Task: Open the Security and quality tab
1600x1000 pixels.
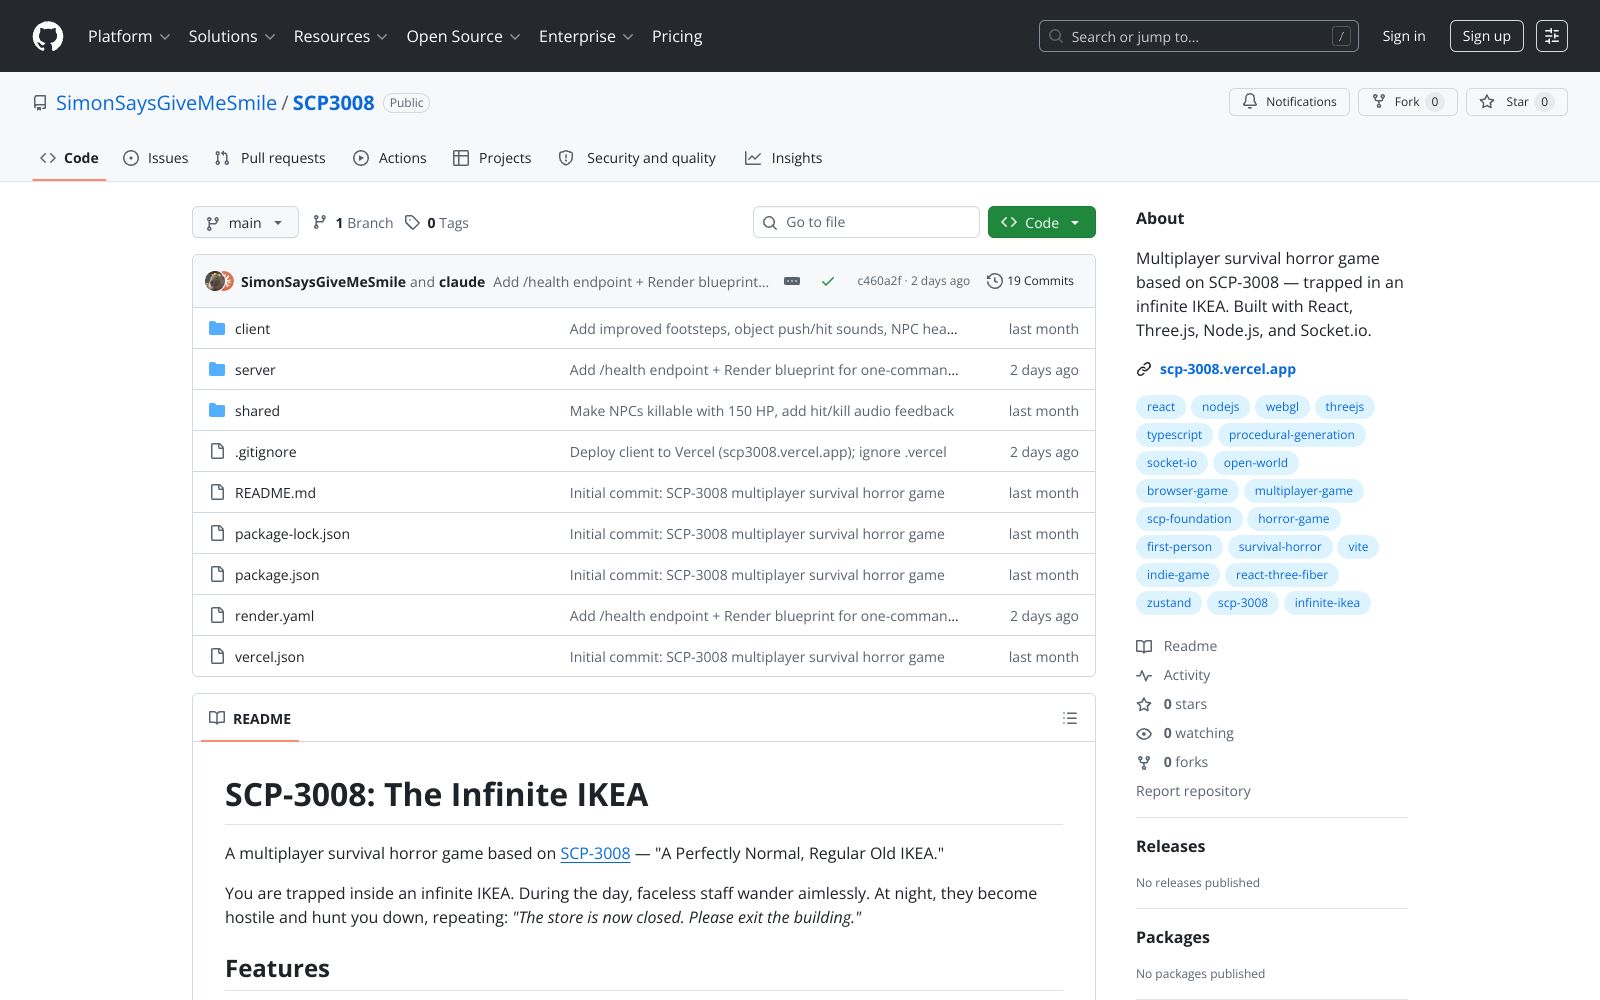Action: tap(637, 158)
